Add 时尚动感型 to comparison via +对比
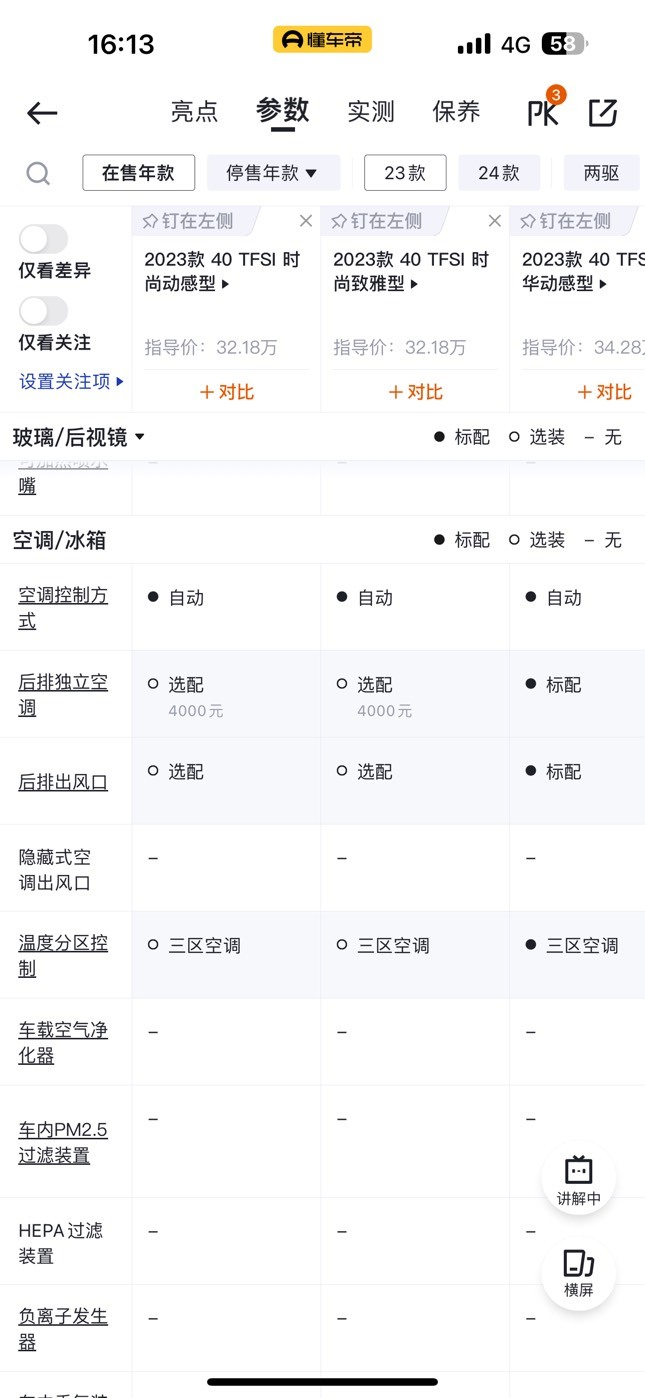Screen dimensions: 645x1398 pyautogui.click(x=227, y=392)
